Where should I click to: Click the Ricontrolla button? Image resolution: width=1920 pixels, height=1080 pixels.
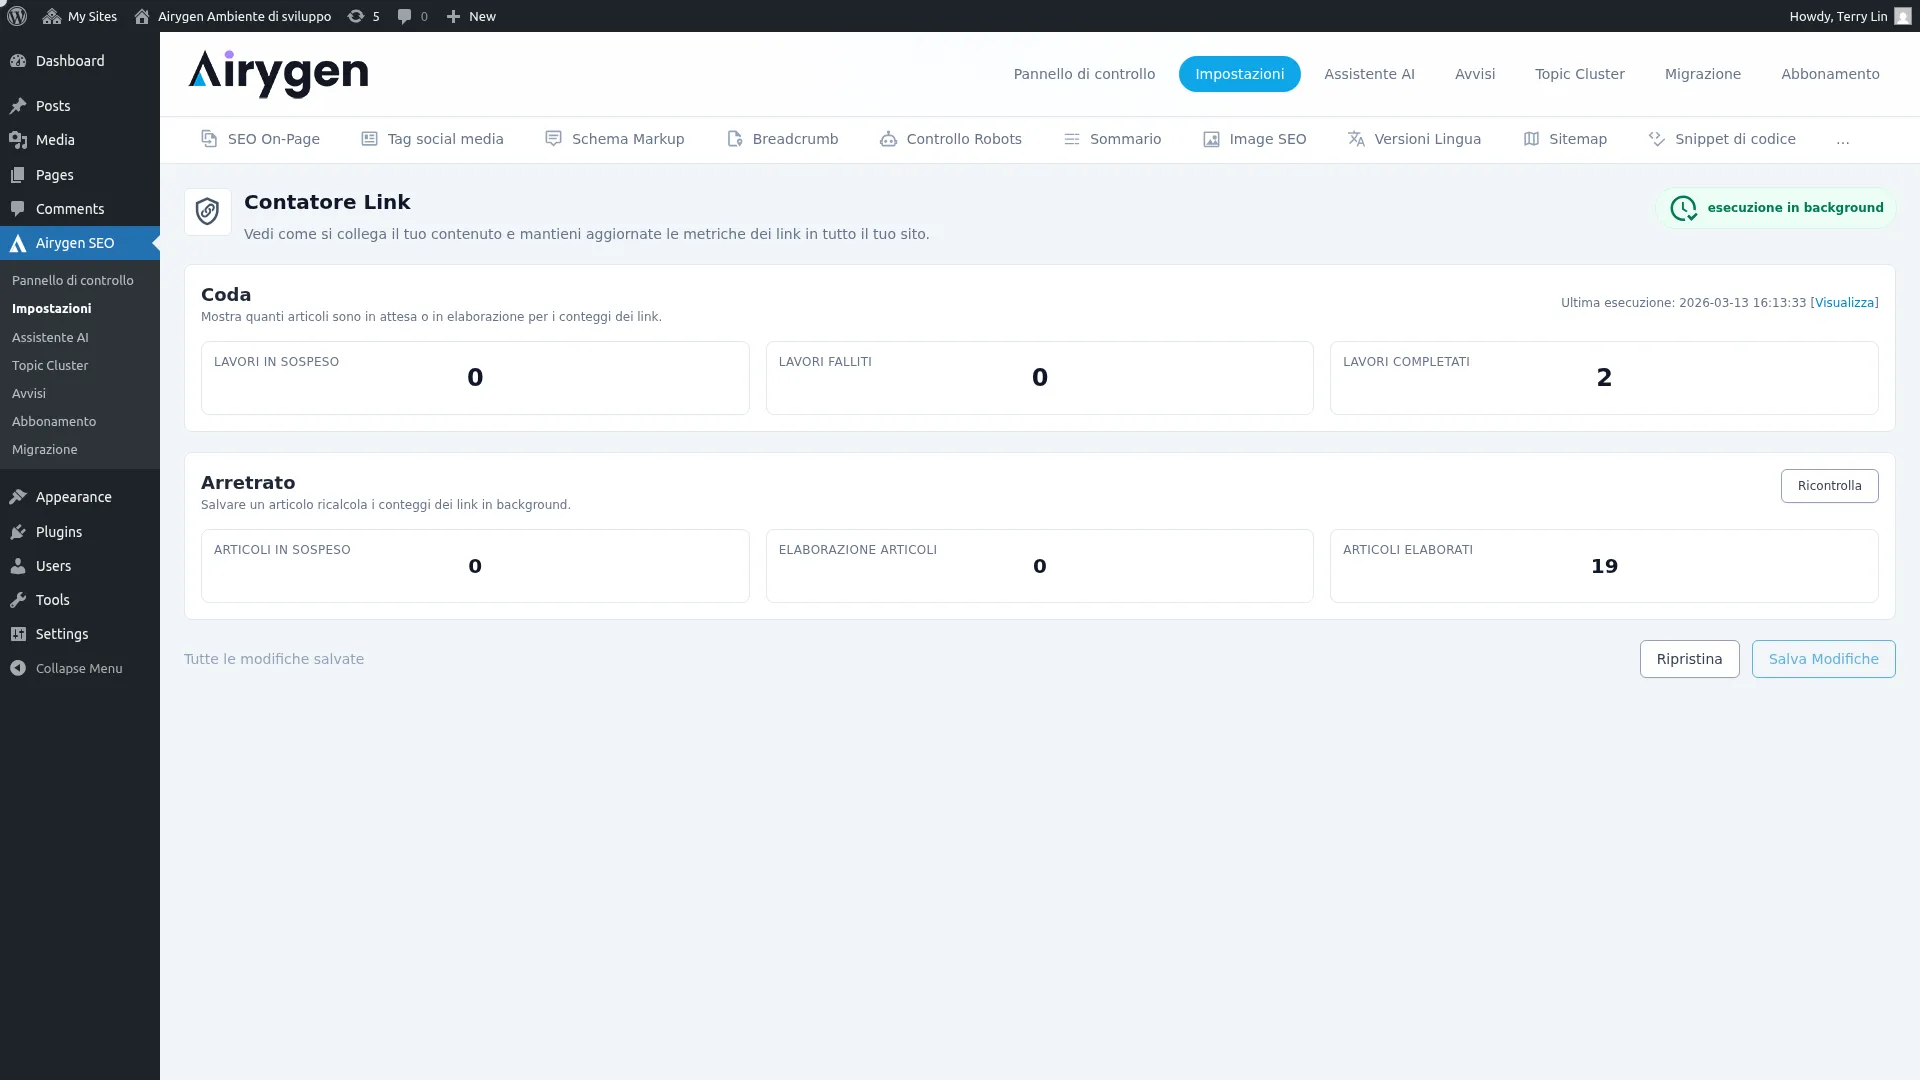pos(1830,486)
